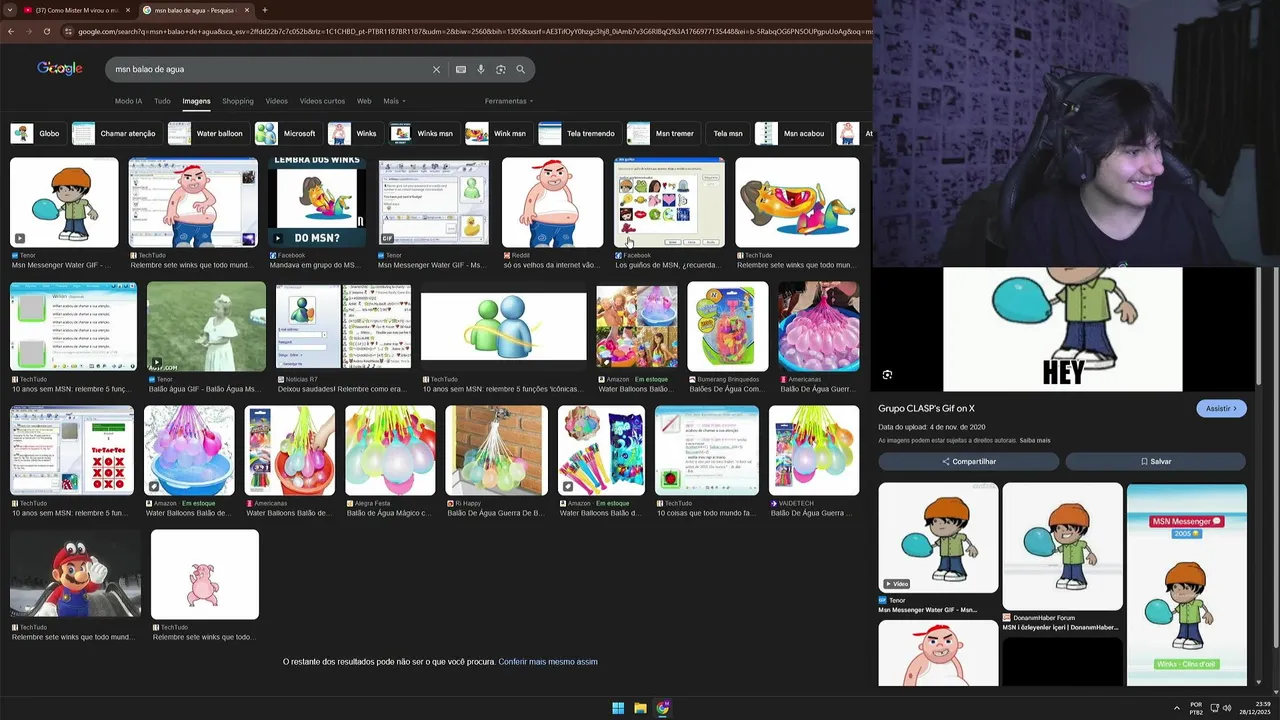Start voice search with microphone
The image size is (1280, 720).
481,69
